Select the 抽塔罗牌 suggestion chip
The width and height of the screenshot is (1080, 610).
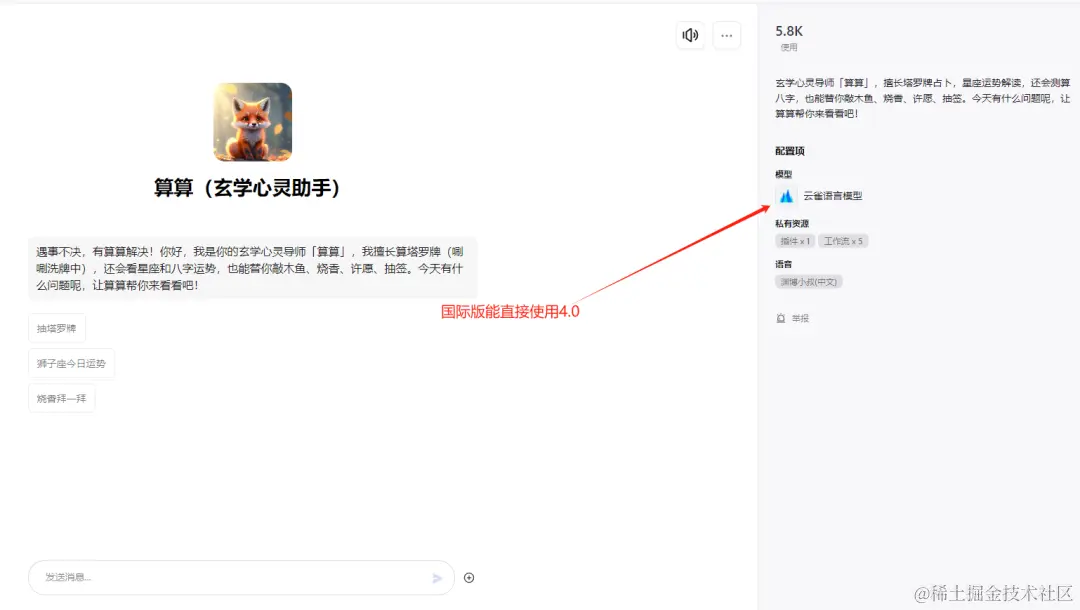coord(56,328)
